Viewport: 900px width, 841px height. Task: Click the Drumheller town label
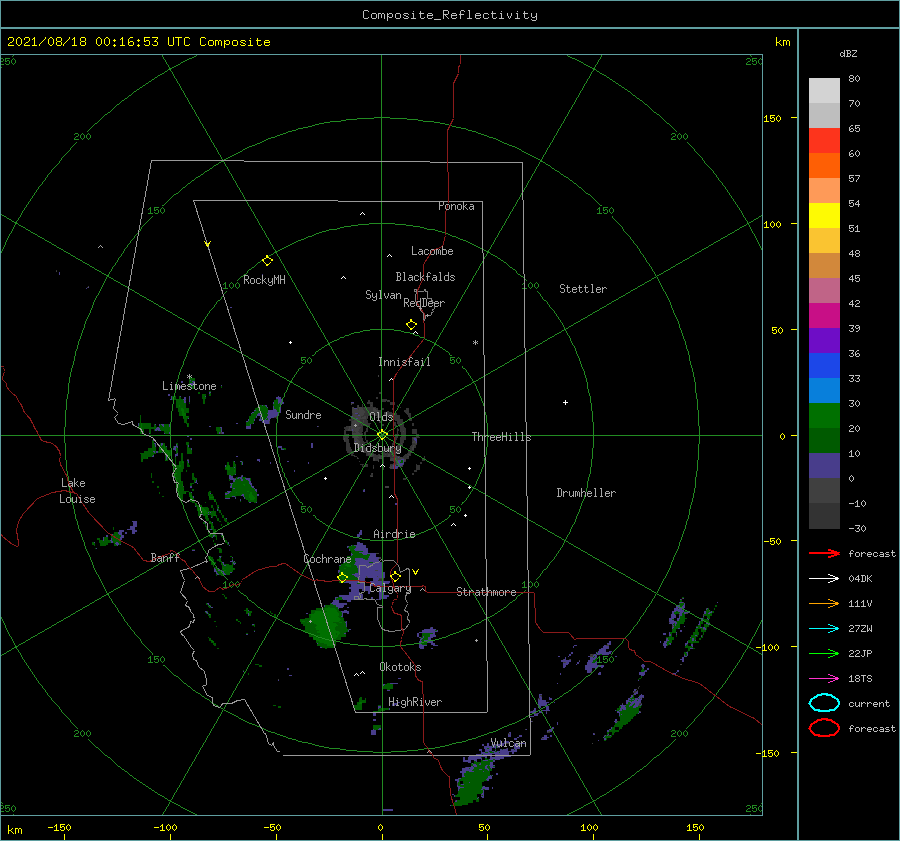(x=586, y=493)
